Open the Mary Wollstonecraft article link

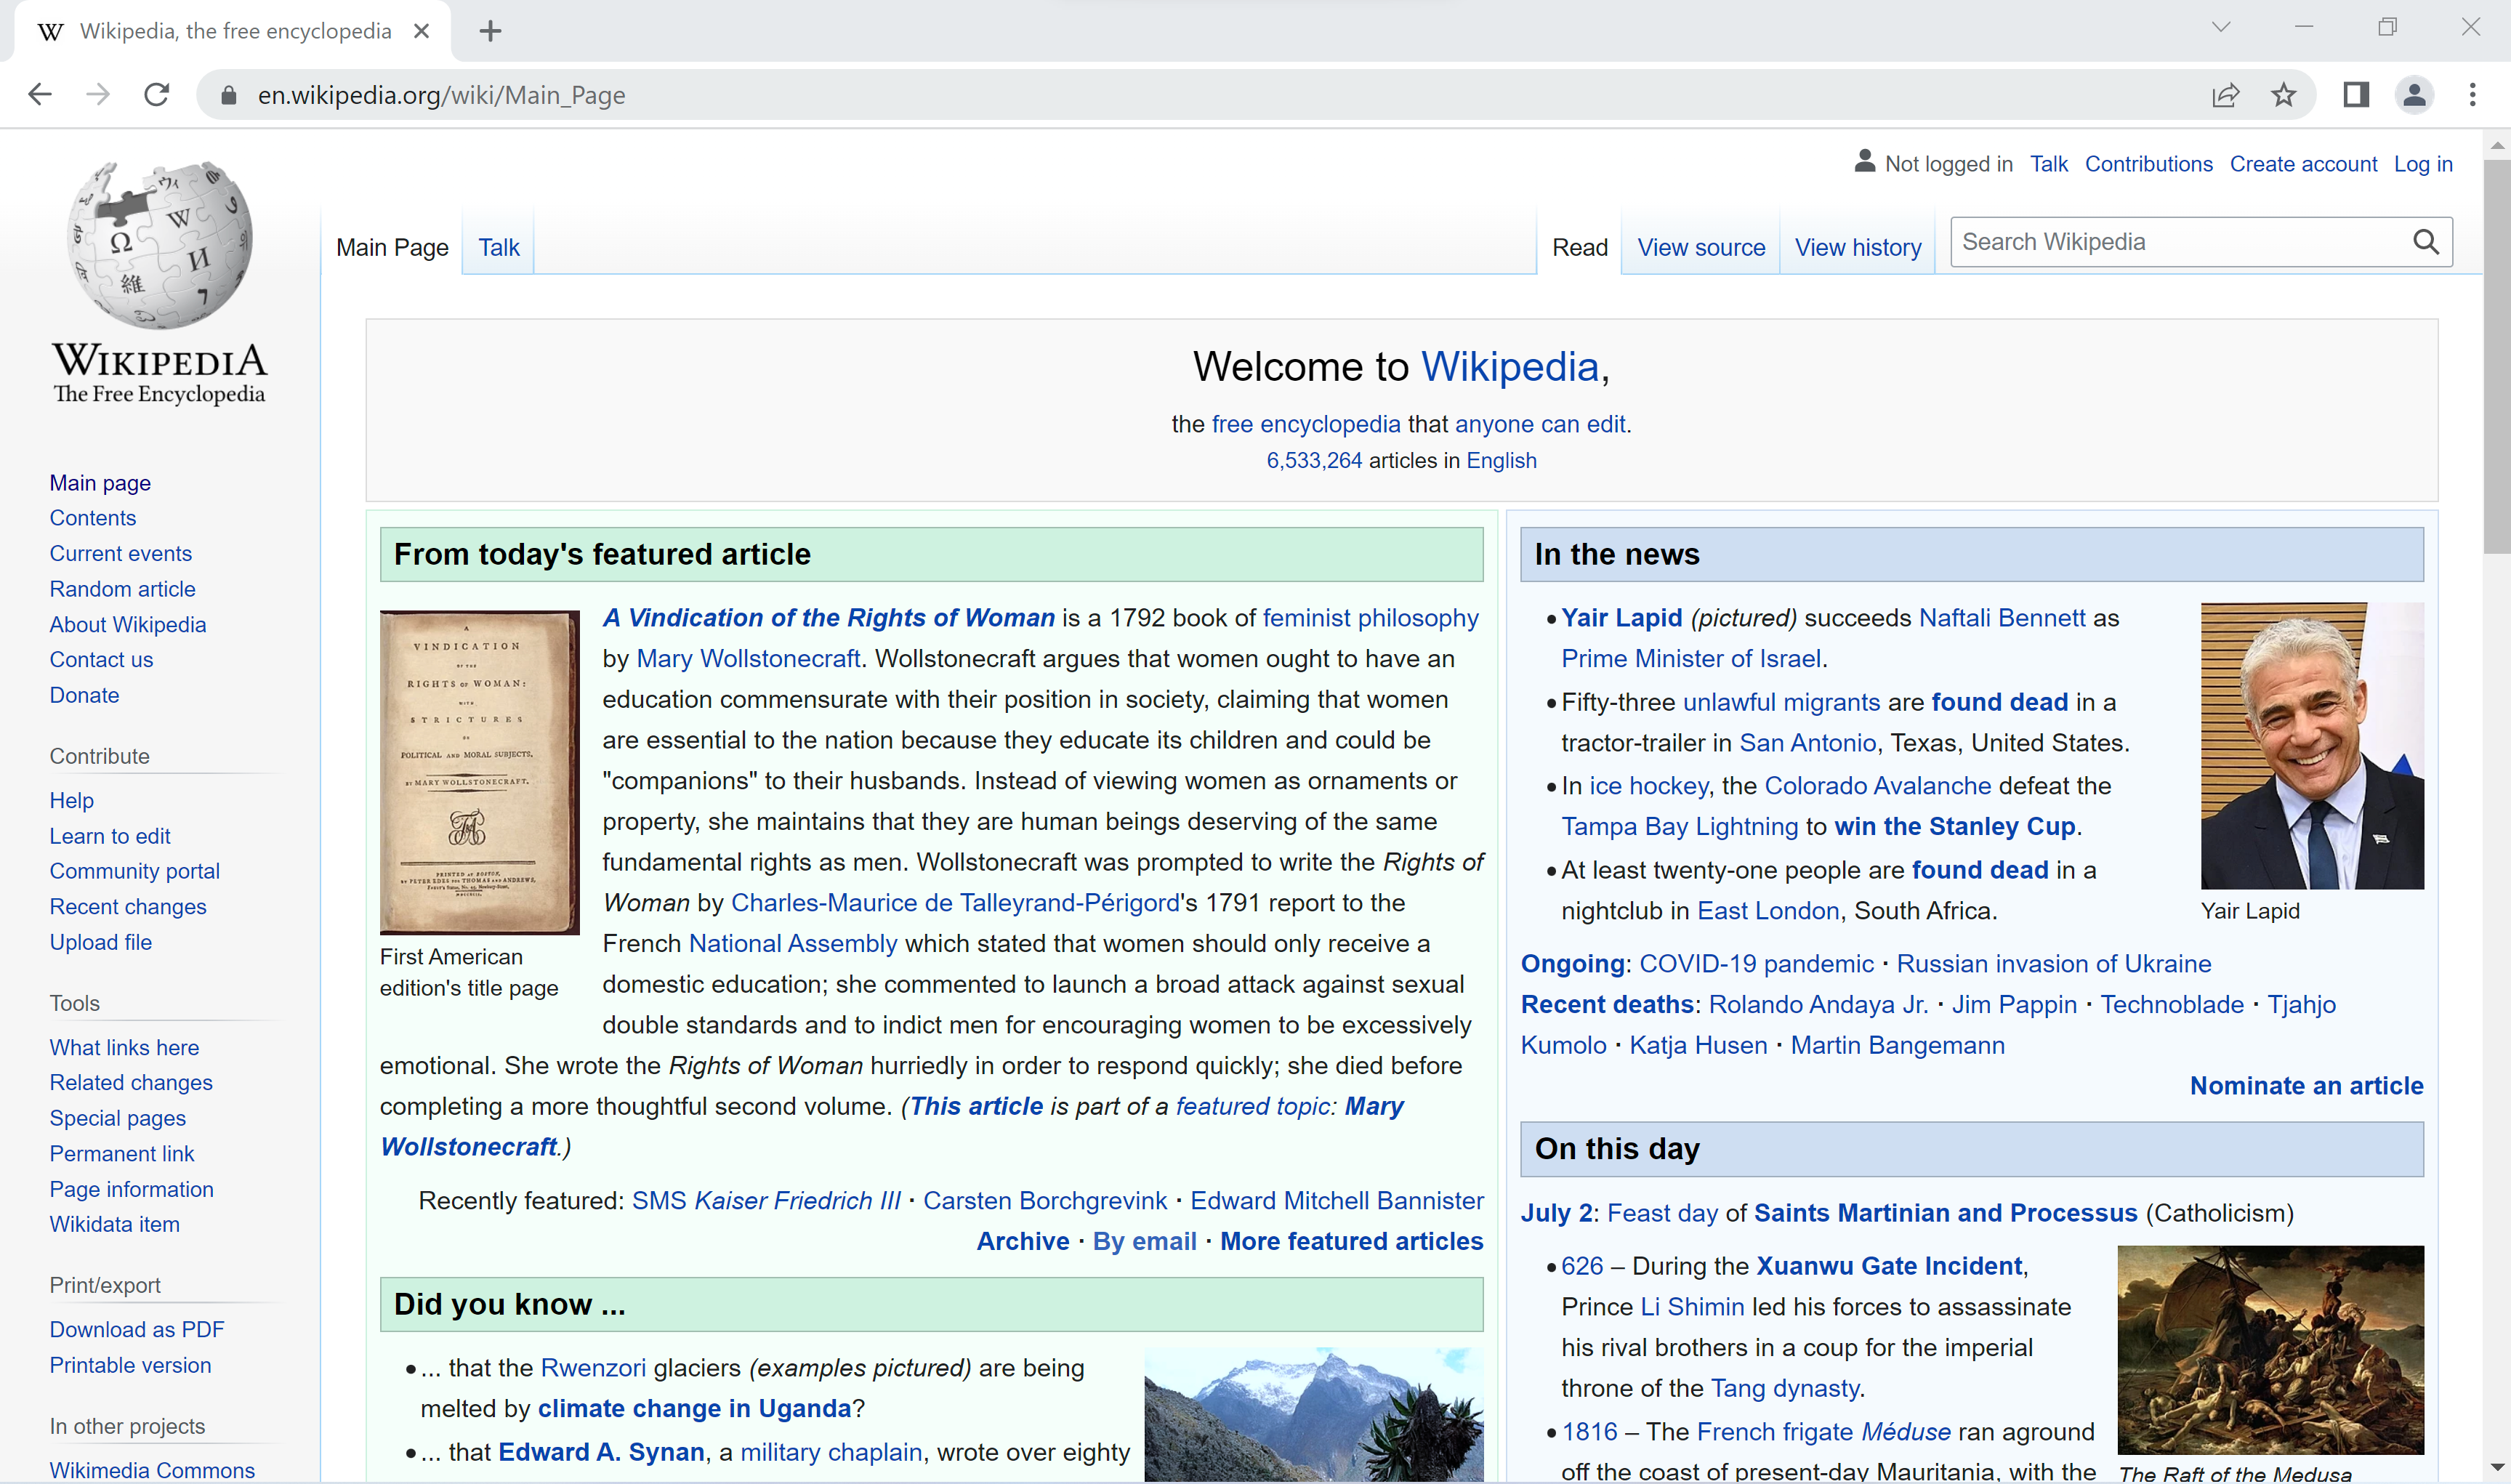[x=748, y=659]
